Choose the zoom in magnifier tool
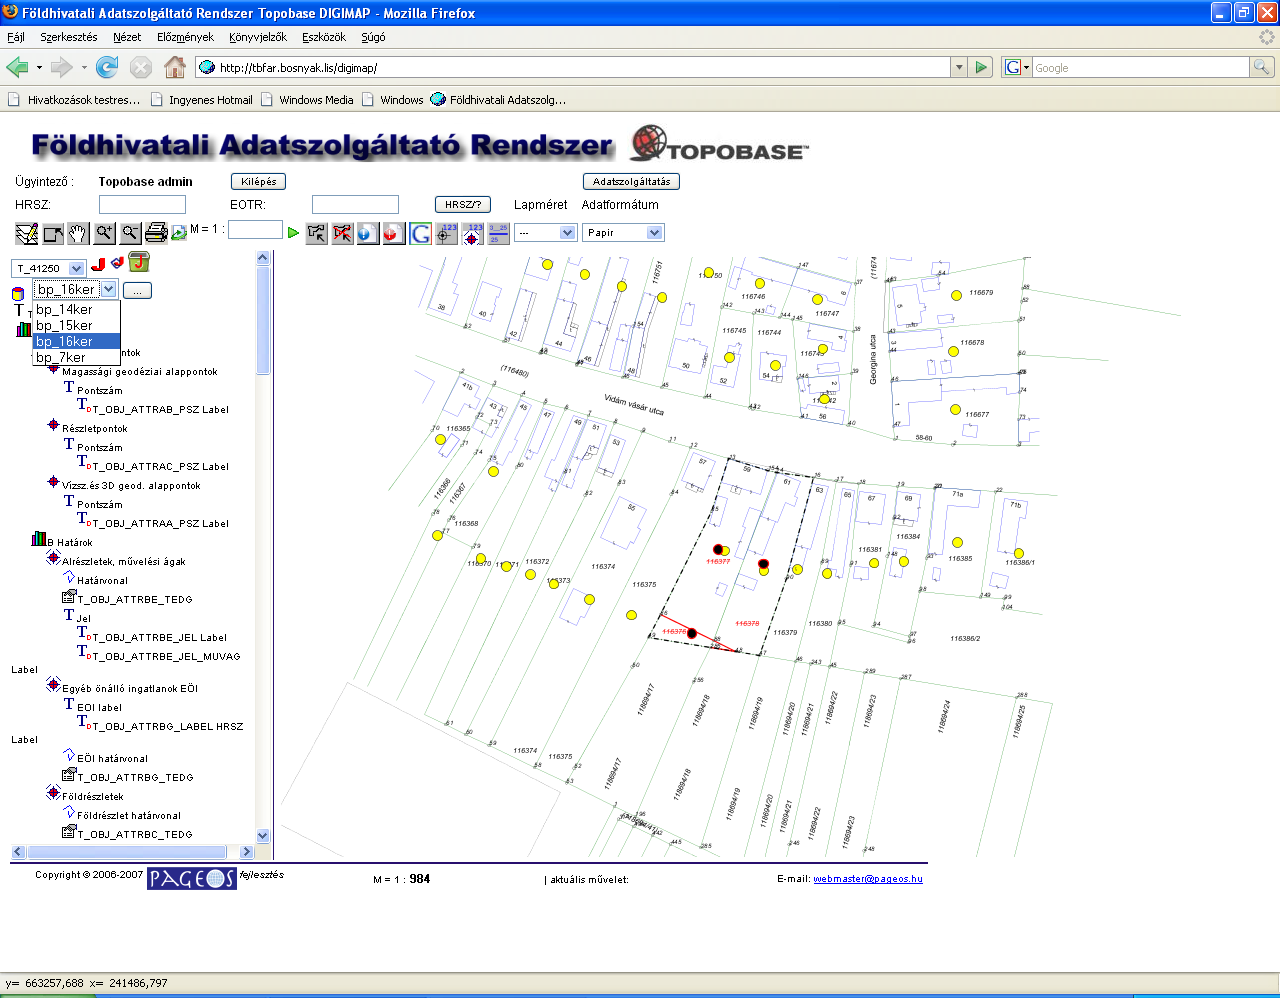This screenshot has height=998, width=1280. coord(104,233)
